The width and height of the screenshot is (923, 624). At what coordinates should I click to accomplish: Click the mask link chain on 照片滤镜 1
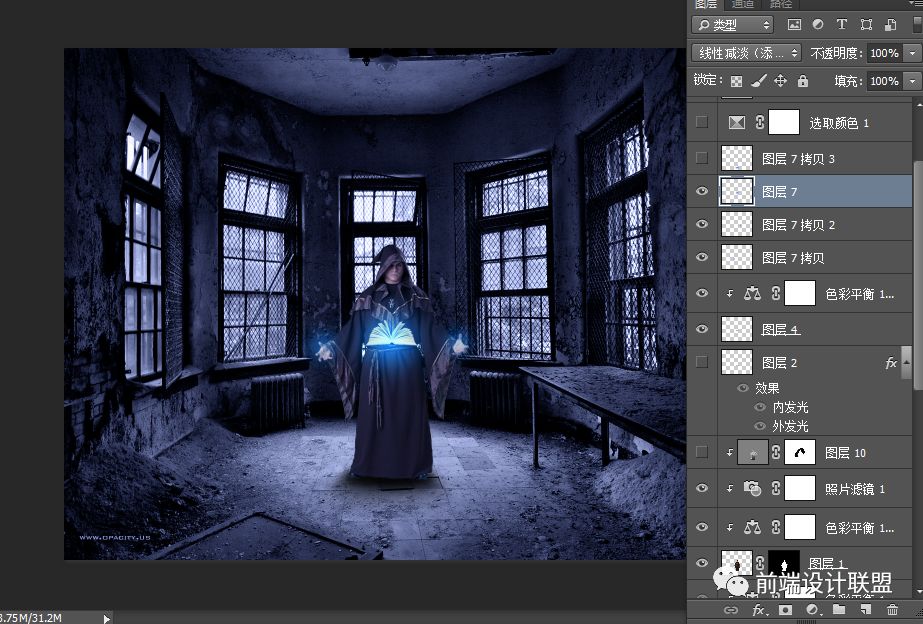[x=776, y=488]
